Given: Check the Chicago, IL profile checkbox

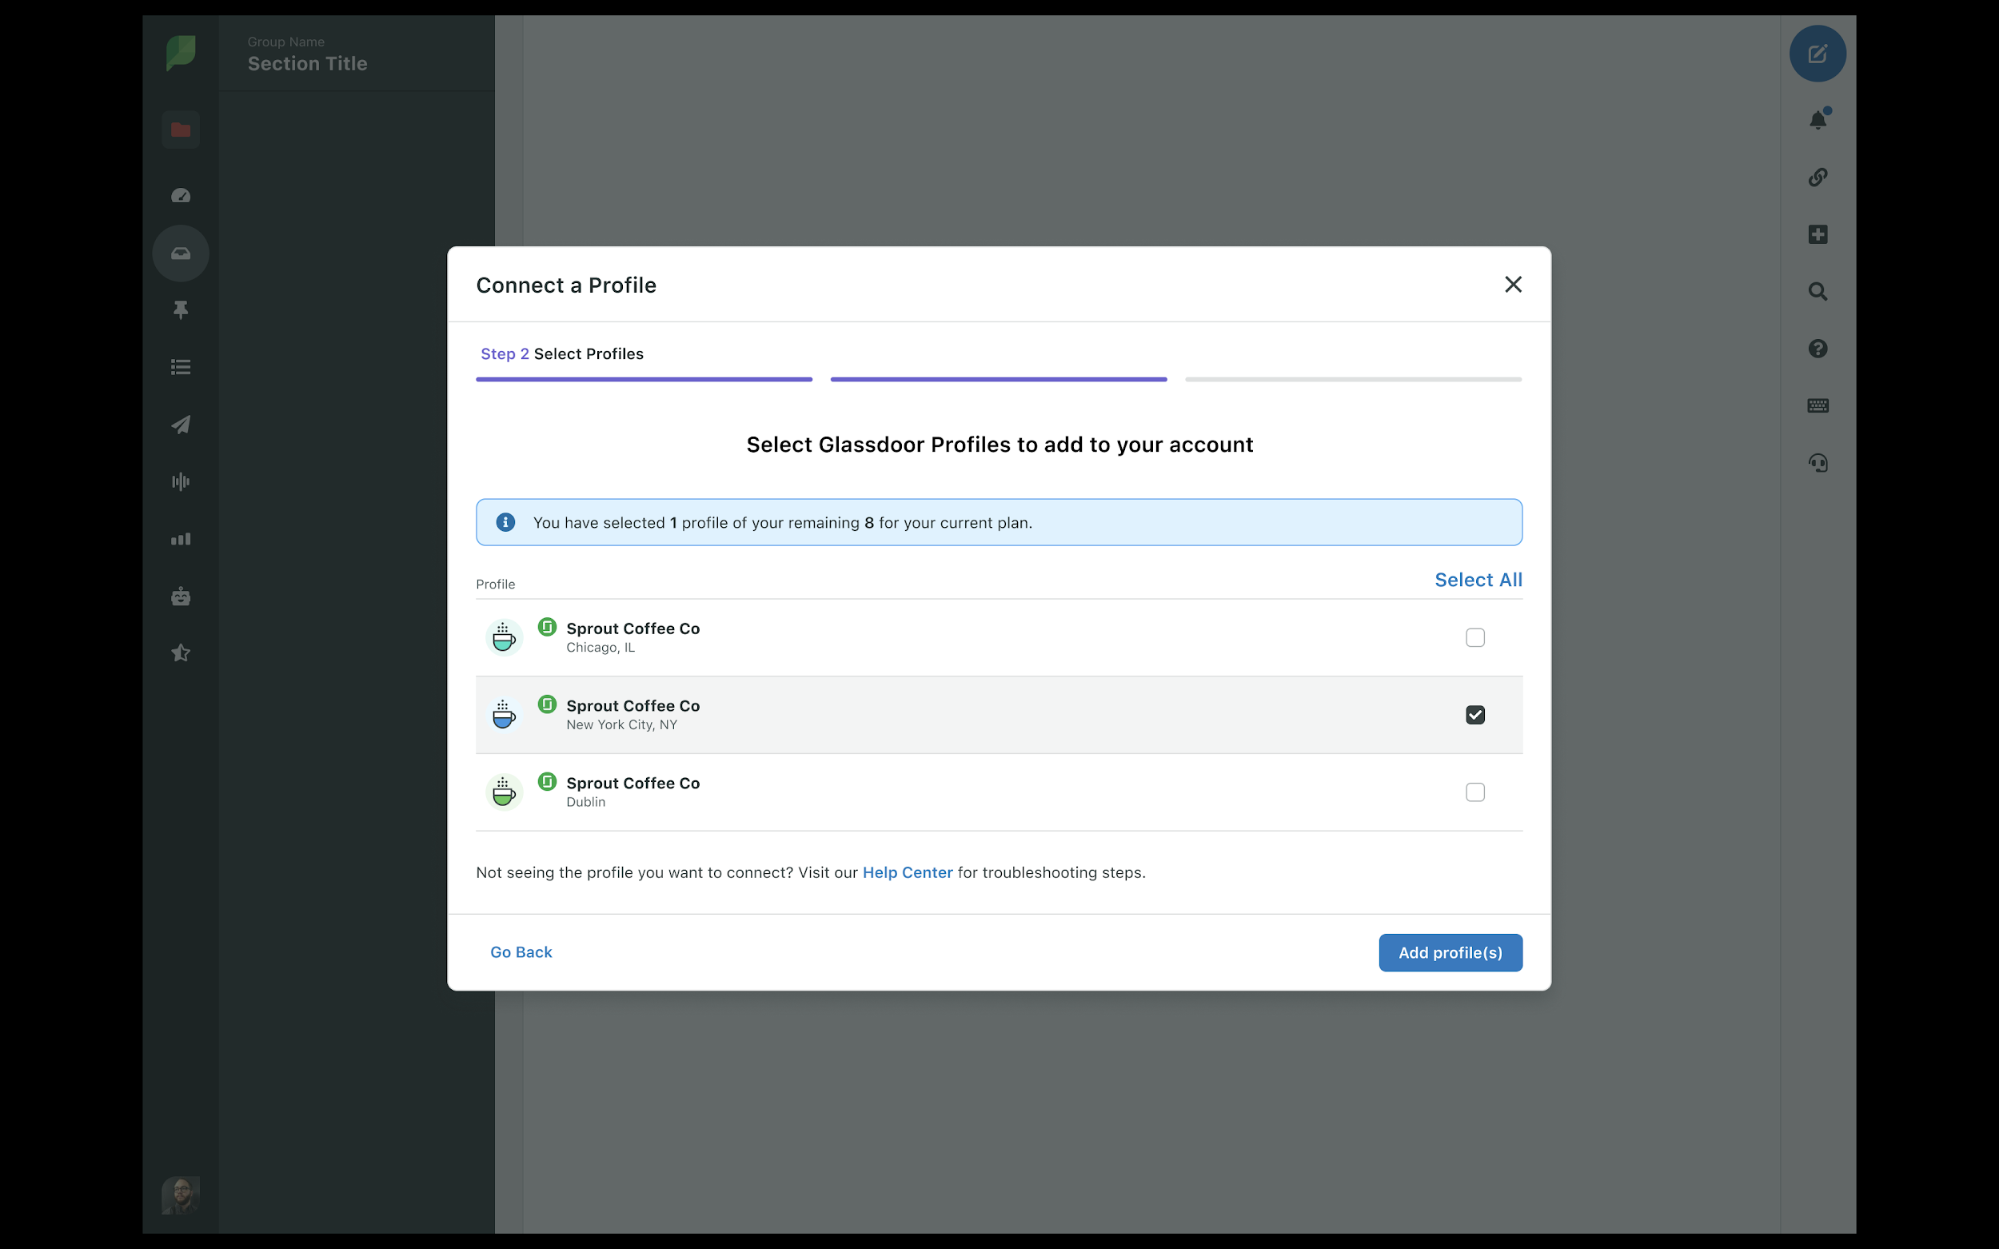Looking at the screenshot, I should [x=1474, y=638].
